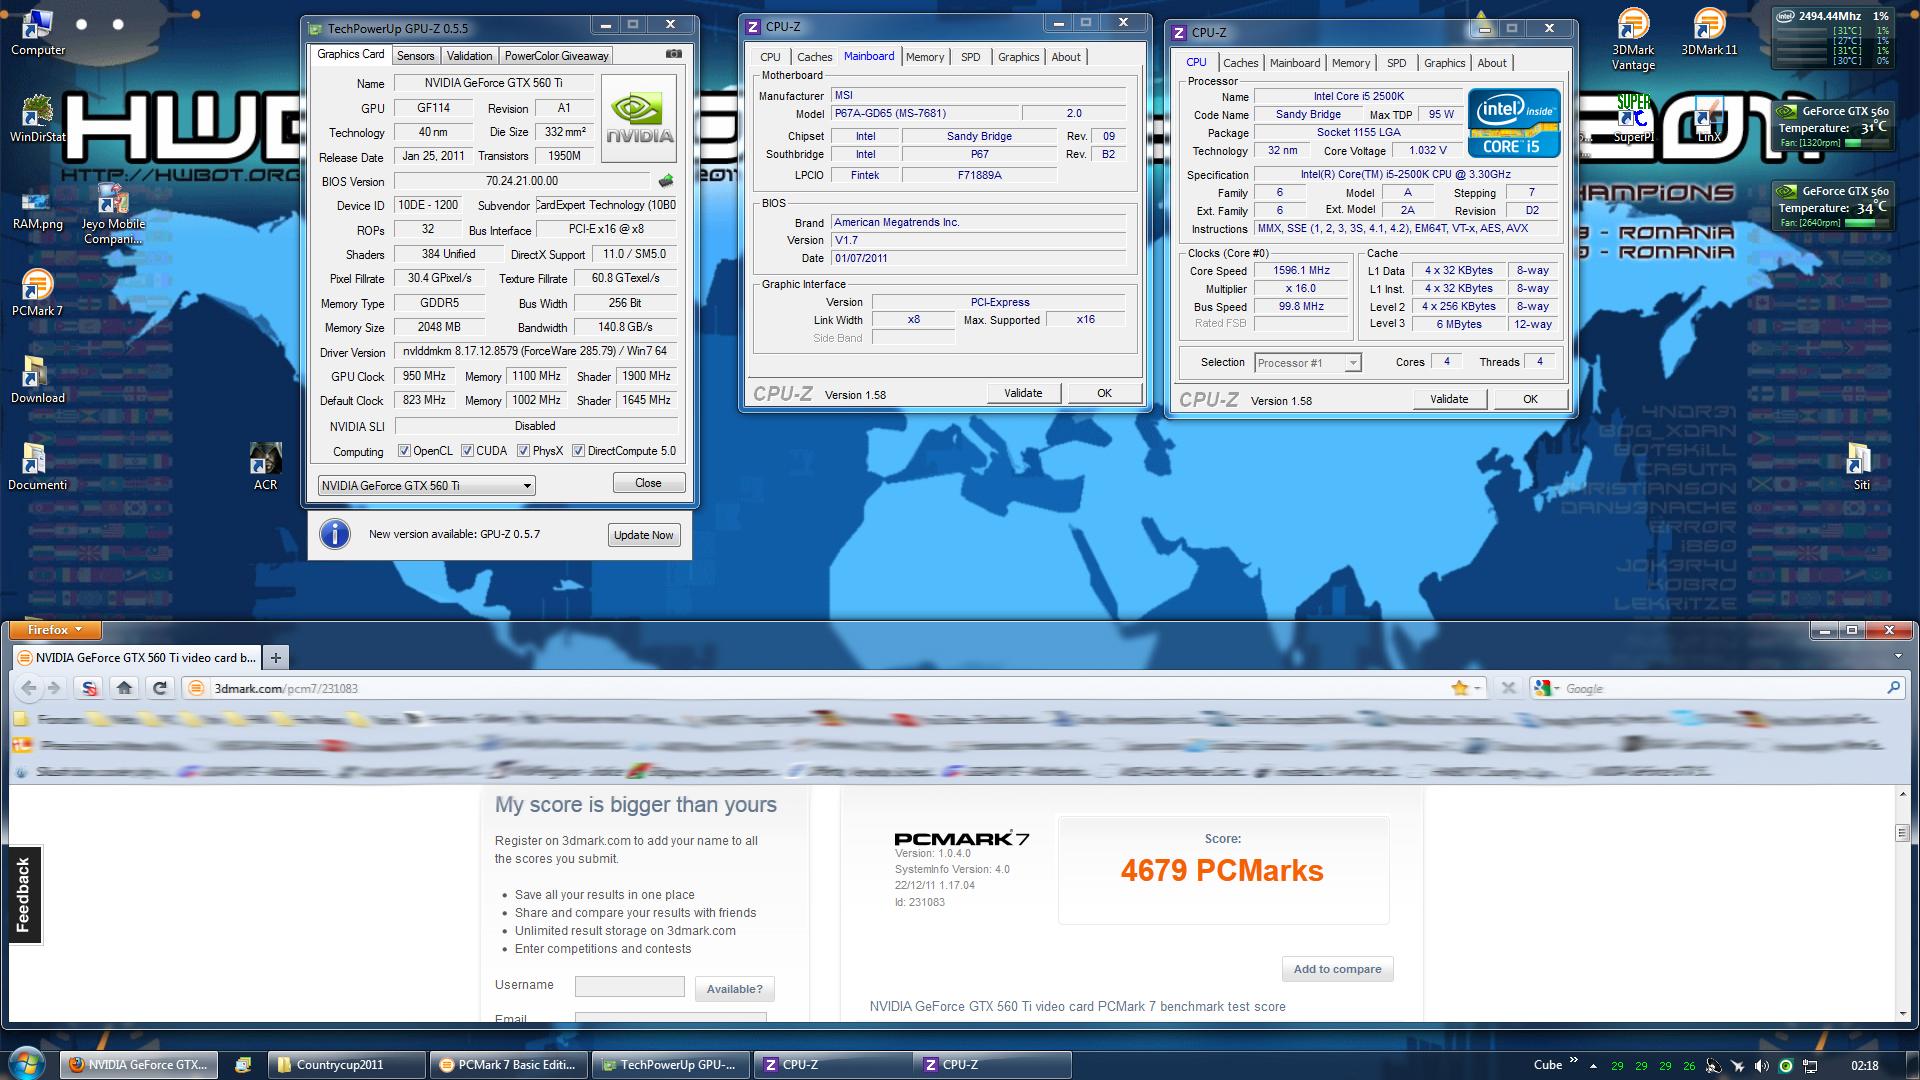Toggle the DirectCompute 5.0 checkbox

(x=578, y=451)
